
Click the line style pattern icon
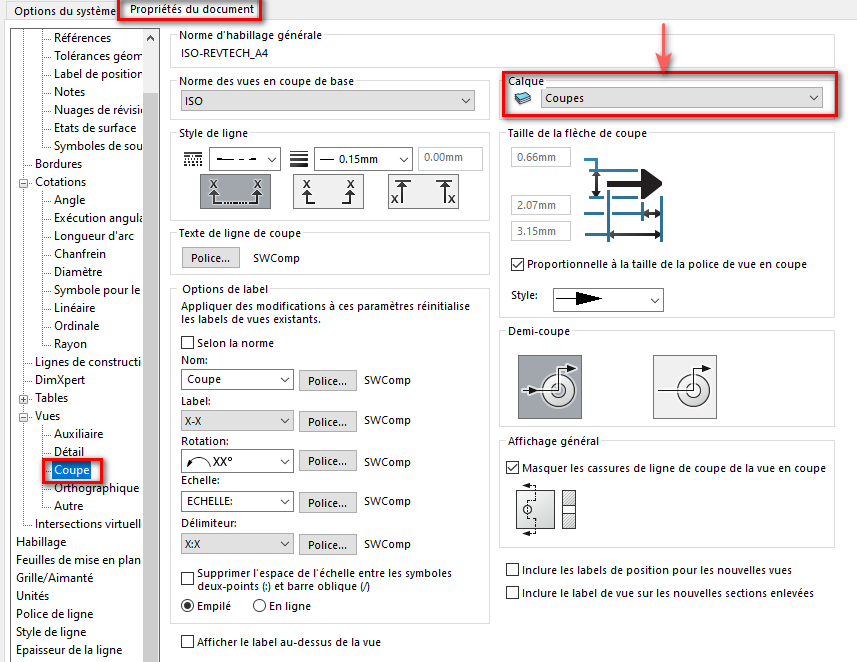(193, 159)
